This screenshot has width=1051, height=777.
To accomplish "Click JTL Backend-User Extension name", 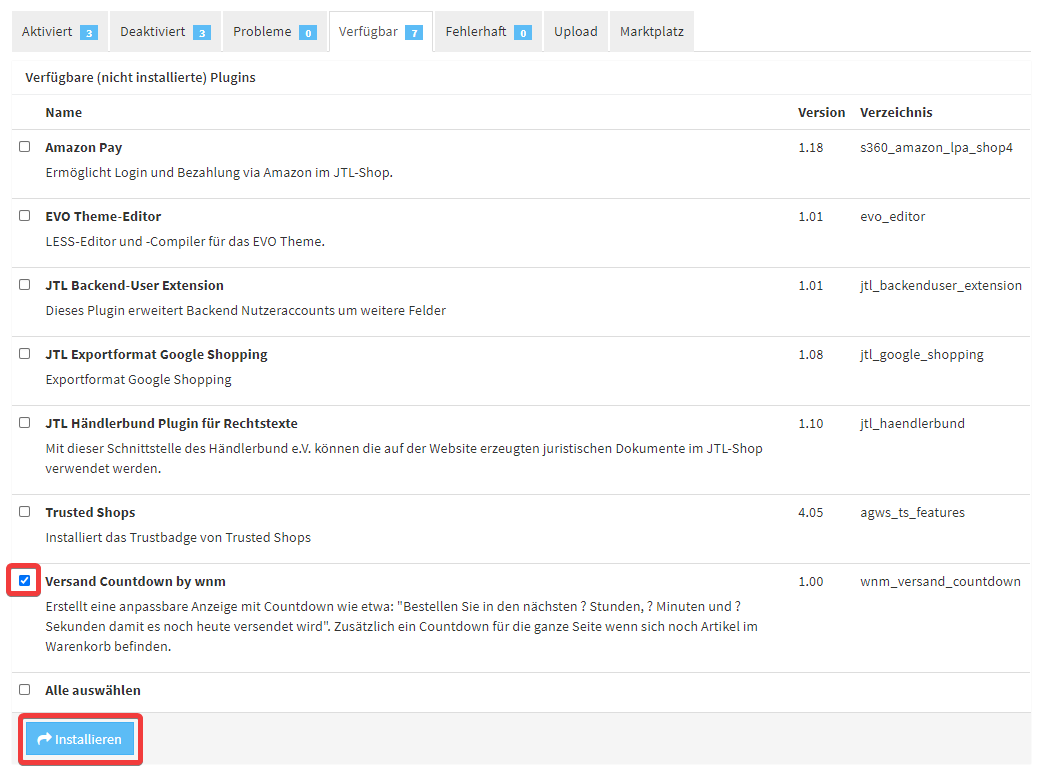I will [135, 286].
